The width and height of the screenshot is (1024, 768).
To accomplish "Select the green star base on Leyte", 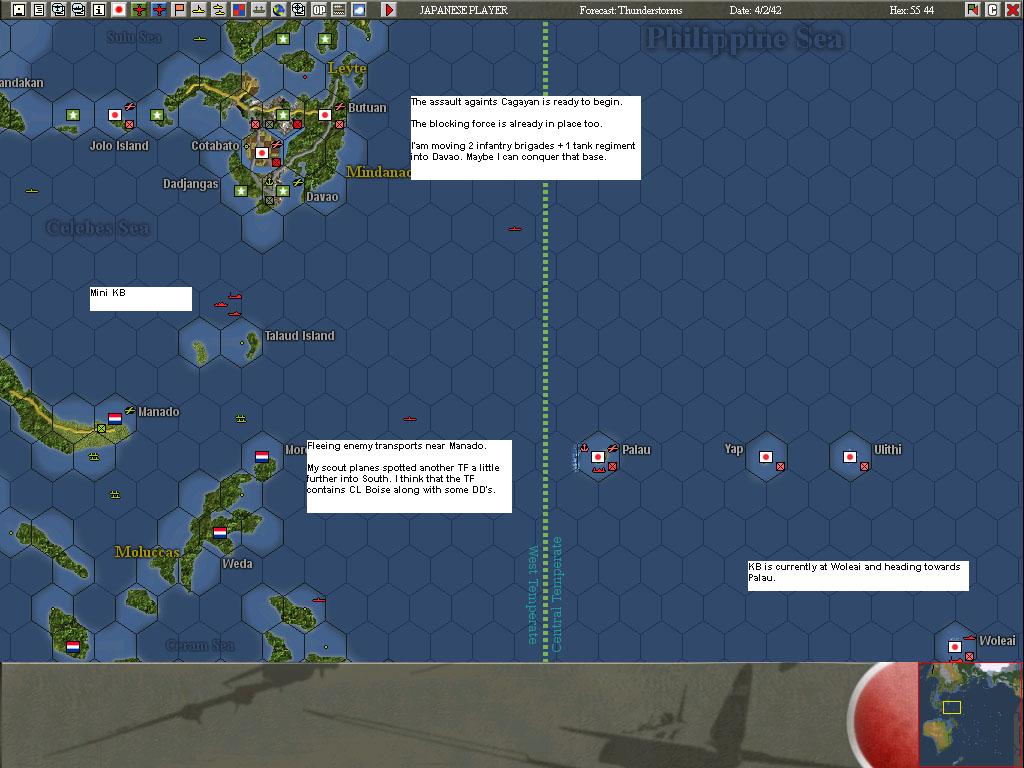I will (x=325, y=39).
